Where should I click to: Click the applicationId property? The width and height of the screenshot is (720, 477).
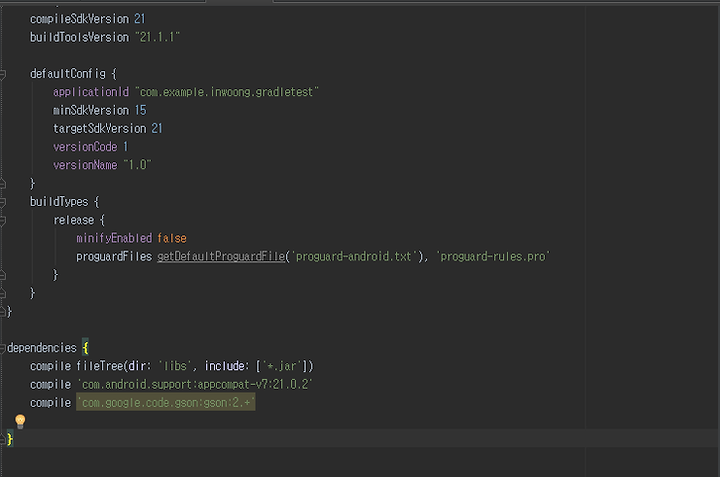pos(91,92)
